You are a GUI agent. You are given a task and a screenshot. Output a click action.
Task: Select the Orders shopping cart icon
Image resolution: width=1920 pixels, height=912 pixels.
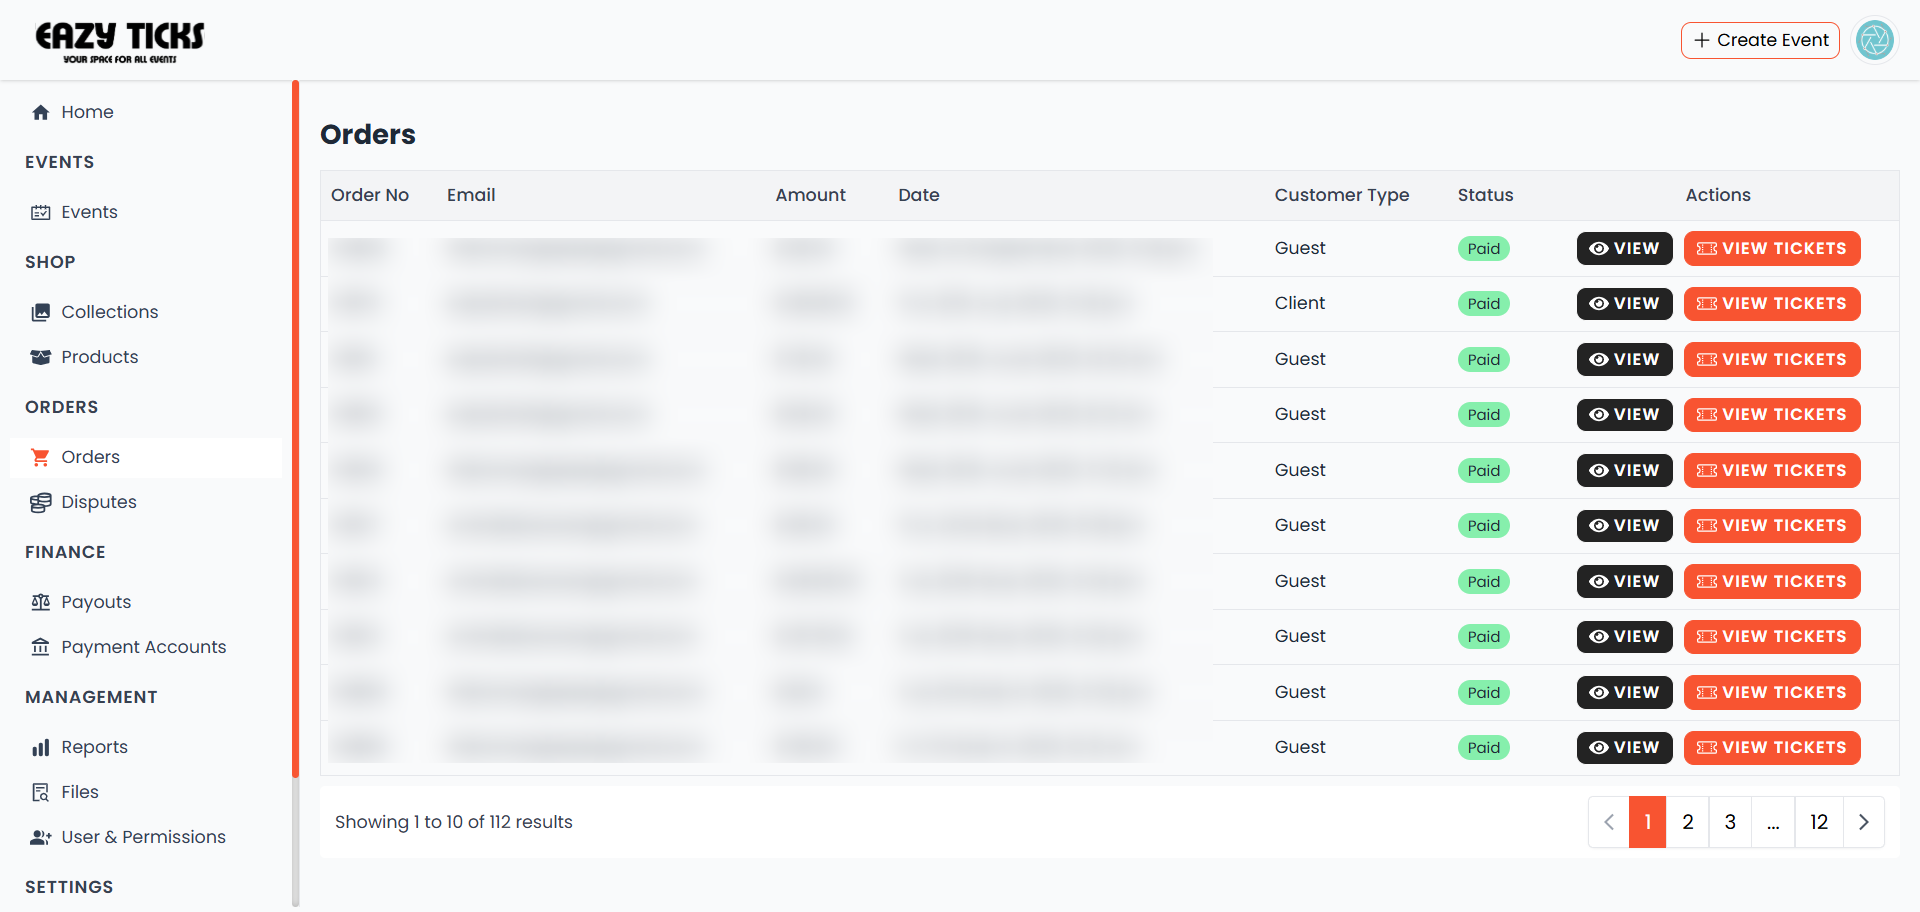click(x=40, y=457)
